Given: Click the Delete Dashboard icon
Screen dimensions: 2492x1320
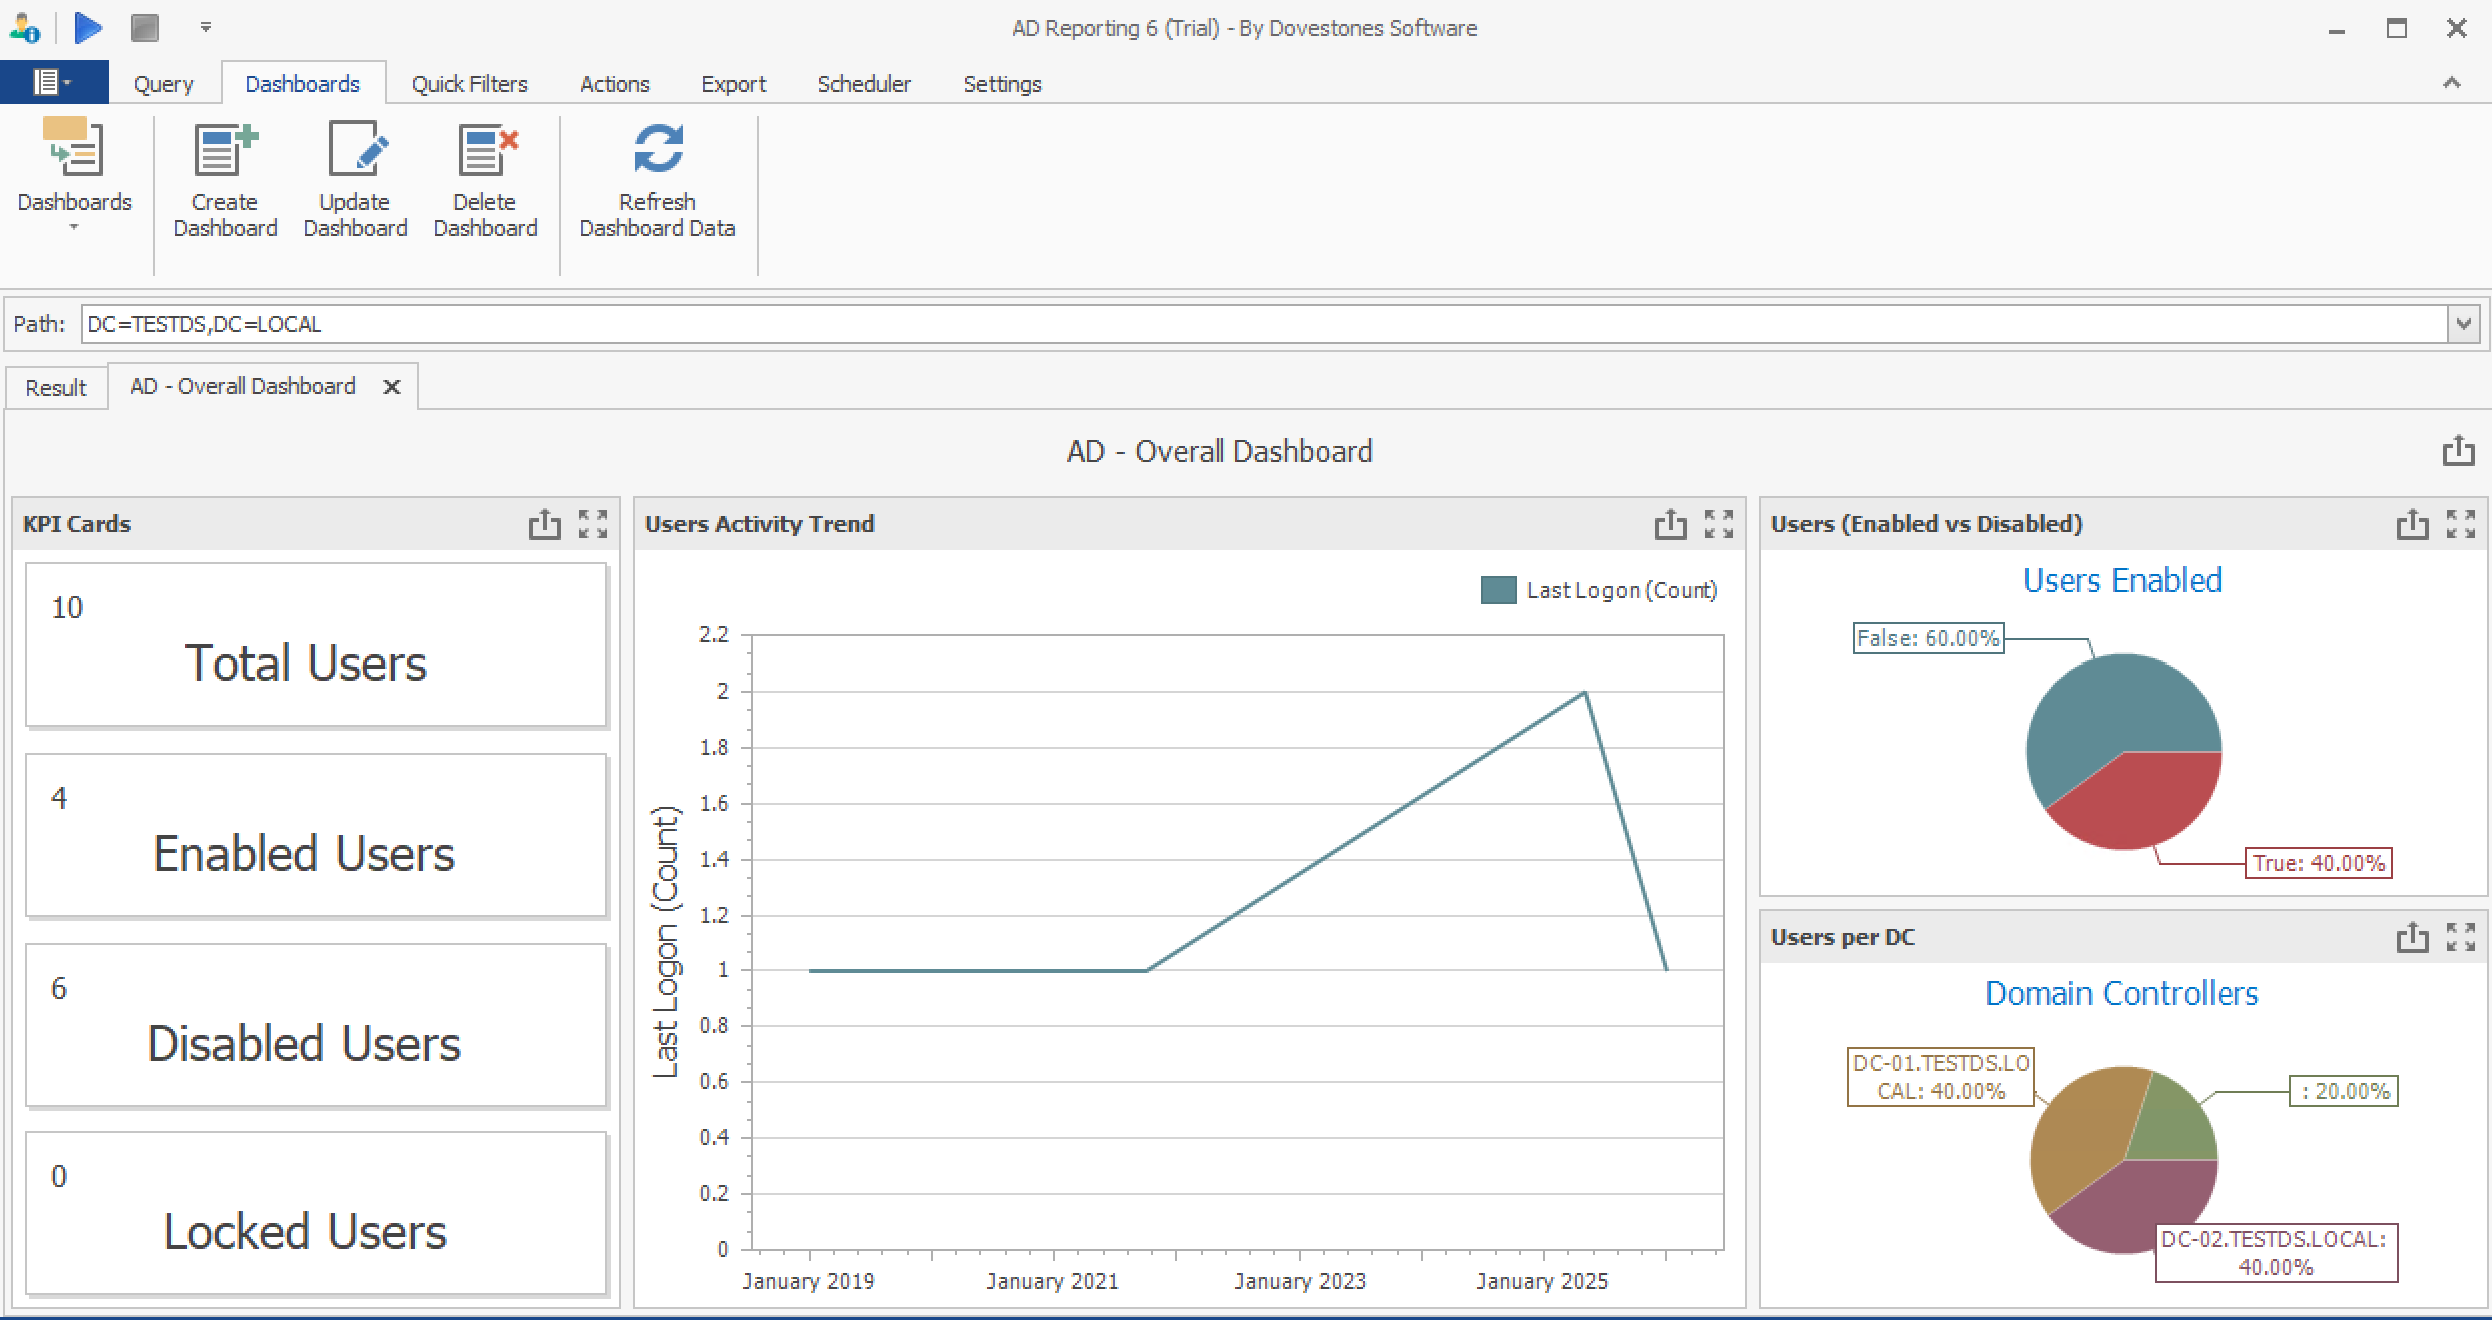Looking at the screenshot, I should point(485,152).
